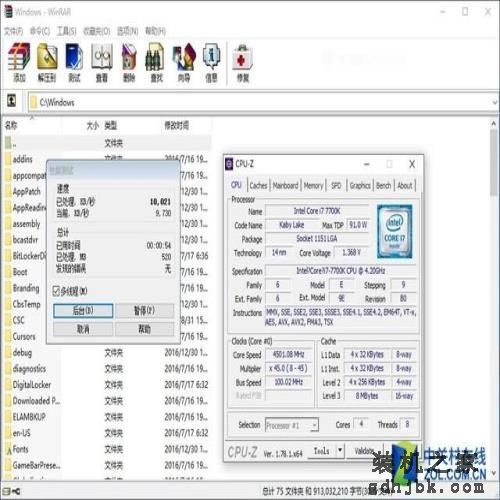Select the Cursors folder row
Screen dimensions: 500x500
tap(24, 337)
